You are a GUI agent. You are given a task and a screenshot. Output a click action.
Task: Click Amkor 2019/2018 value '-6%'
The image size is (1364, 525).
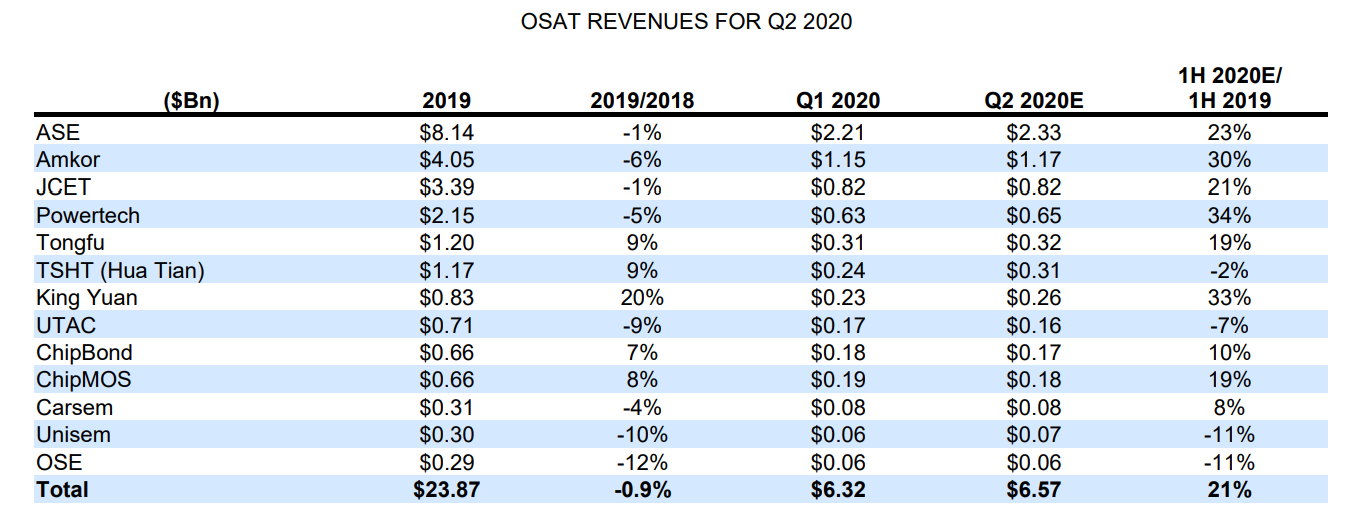642,159
